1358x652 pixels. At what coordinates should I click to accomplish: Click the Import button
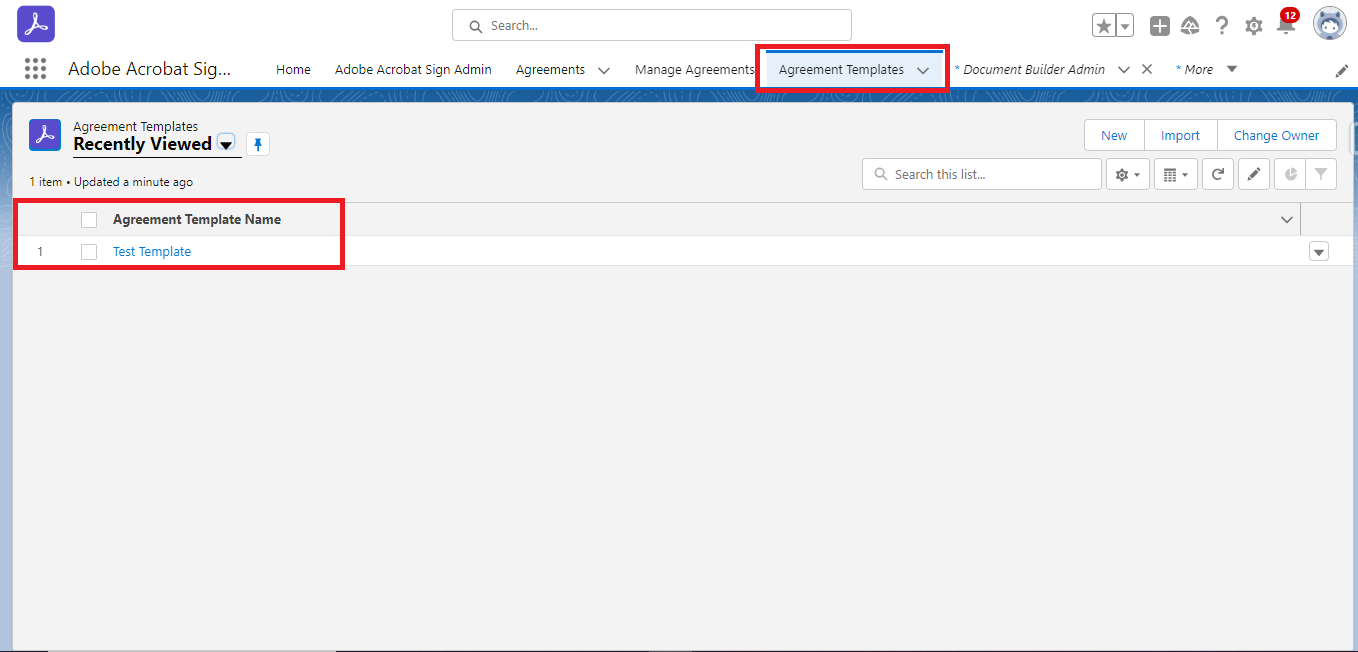tap(1180, 136)
